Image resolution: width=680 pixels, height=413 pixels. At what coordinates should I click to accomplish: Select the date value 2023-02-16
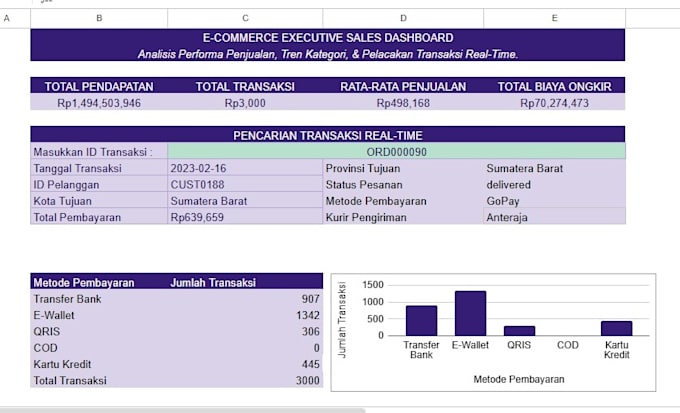[x=198, y=168]
